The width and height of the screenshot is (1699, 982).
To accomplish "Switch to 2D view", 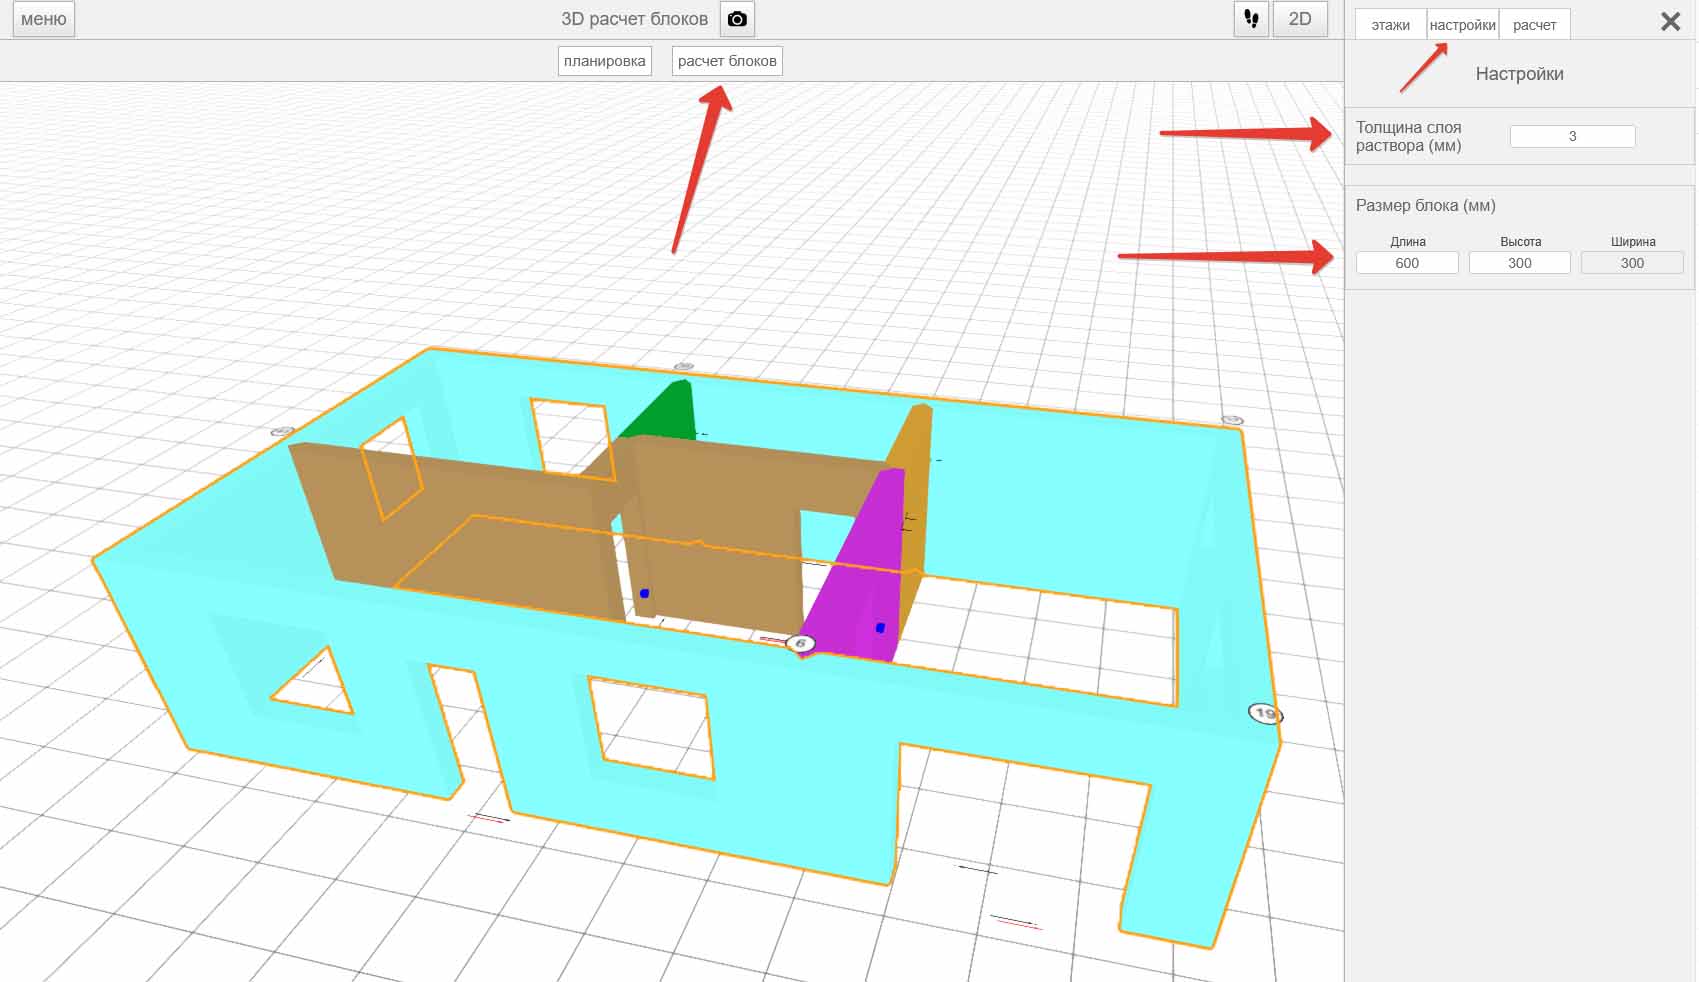I will pos(1299,19).
